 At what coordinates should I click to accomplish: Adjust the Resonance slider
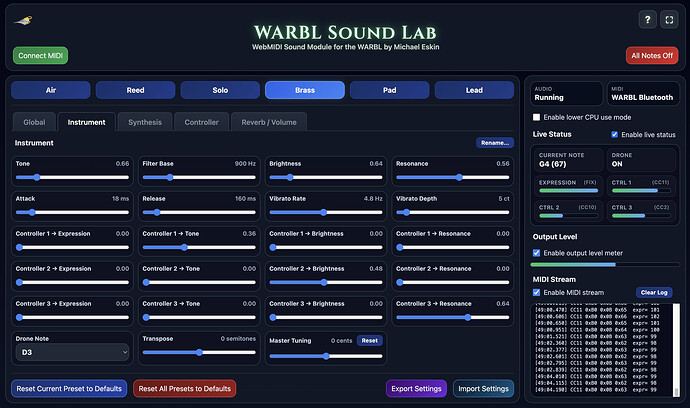pyautogui.click(x=452, y=177)
